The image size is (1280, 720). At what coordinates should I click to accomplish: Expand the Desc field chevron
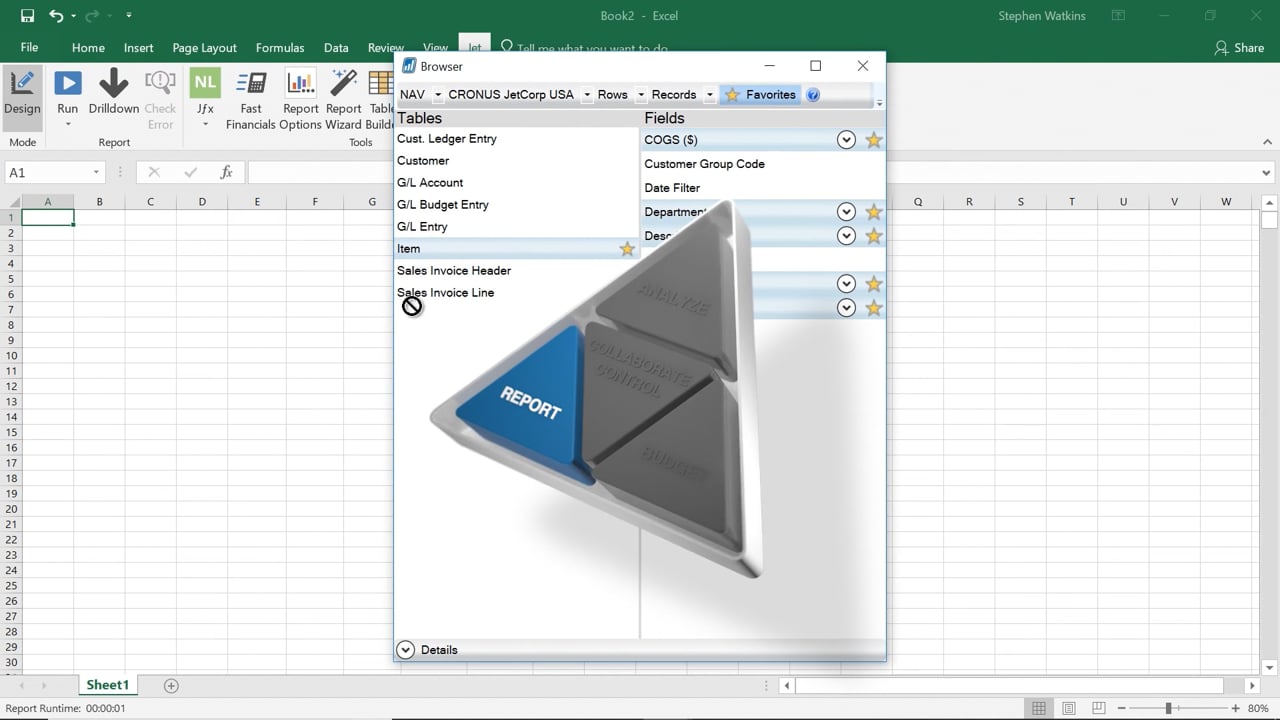click(846, 236)
